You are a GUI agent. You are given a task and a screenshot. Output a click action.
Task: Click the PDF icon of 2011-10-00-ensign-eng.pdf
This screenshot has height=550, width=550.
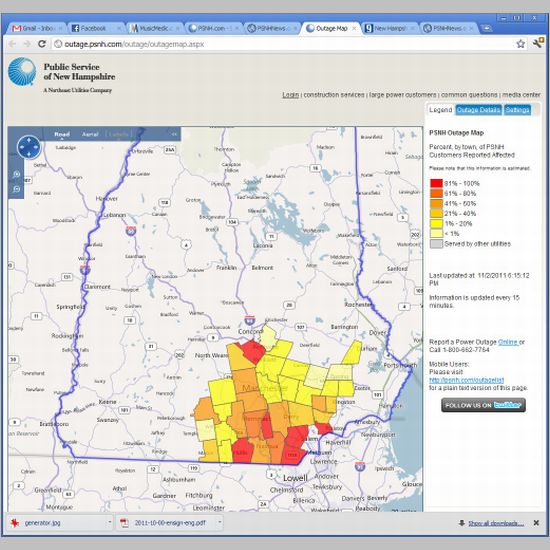click(124, 523)
